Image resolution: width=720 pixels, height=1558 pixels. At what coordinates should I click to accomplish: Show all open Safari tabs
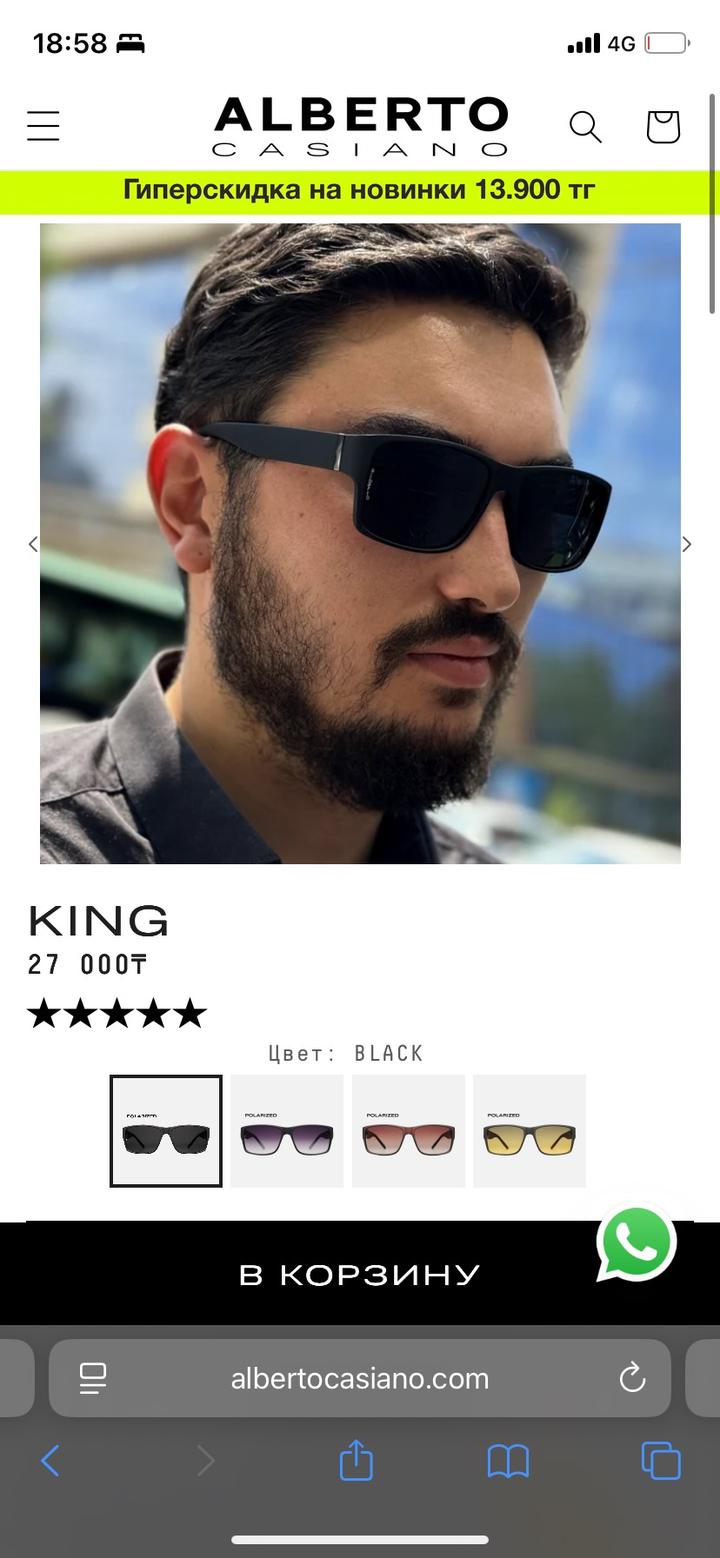pos(661,1462)
